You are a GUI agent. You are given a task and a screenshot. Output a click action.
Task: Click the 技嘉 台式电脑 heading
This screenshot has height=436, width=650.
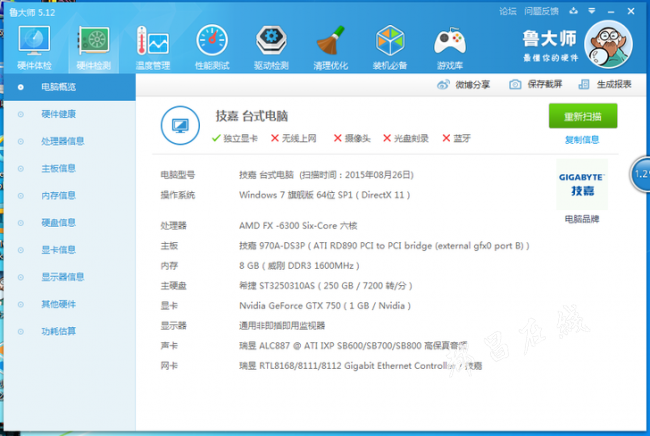(x=252, y=116)
